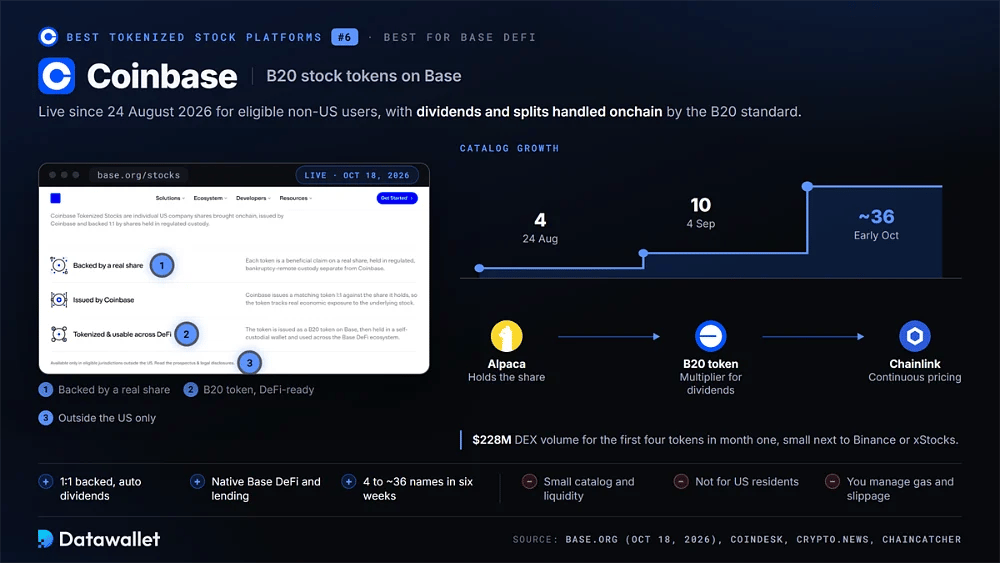1000x563 pixels.
Task: Click the $228M DEX volume statement
Action: 715,440
